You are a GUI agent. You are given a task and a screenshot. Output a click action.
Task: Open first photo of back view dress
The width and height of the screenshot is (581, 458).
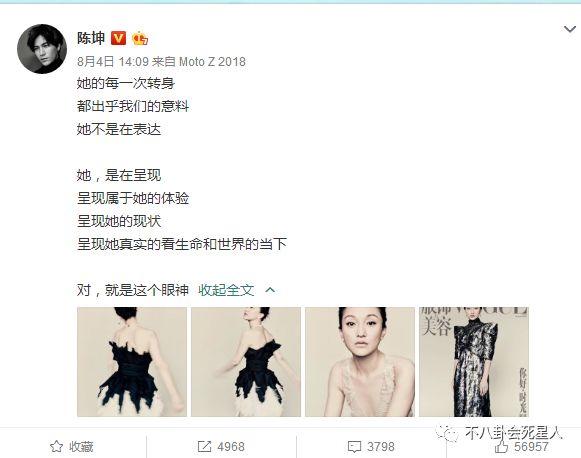tap(132, 362)
